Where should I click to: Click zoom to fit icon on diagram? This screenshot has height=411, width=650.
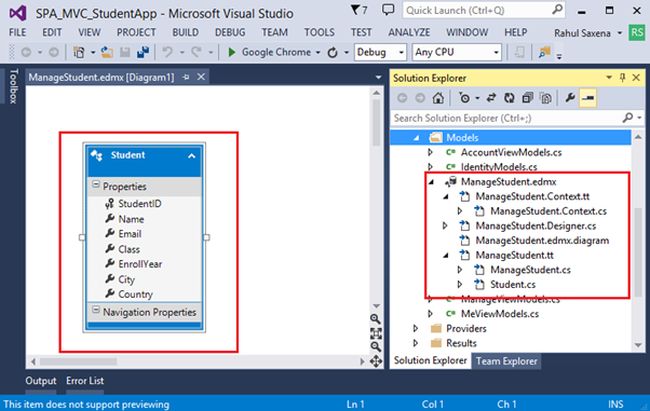[x=376, y=333]
